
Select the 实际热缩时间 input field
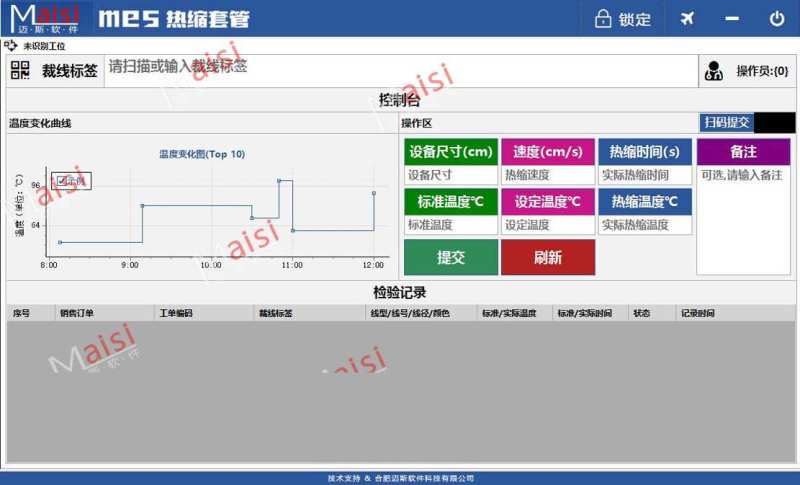(x=644, y=175)
